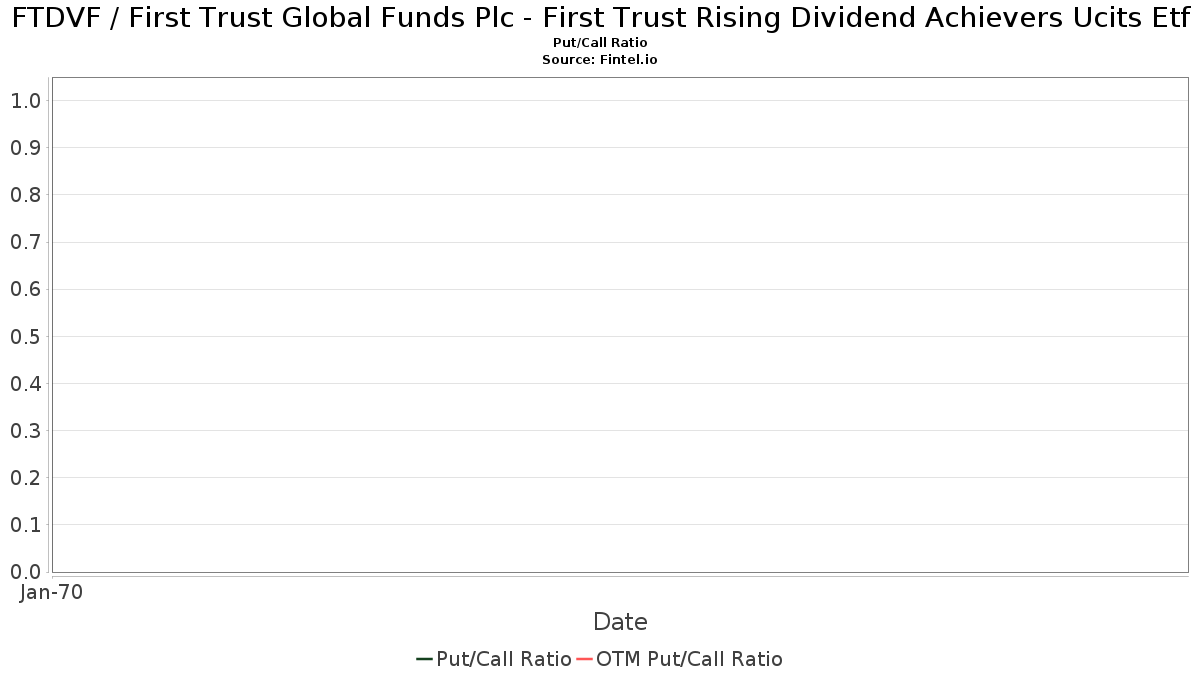Screen dimensions: 1200x675
Task: Click the 0.2 y-axis label
Action: click(25, 478)
